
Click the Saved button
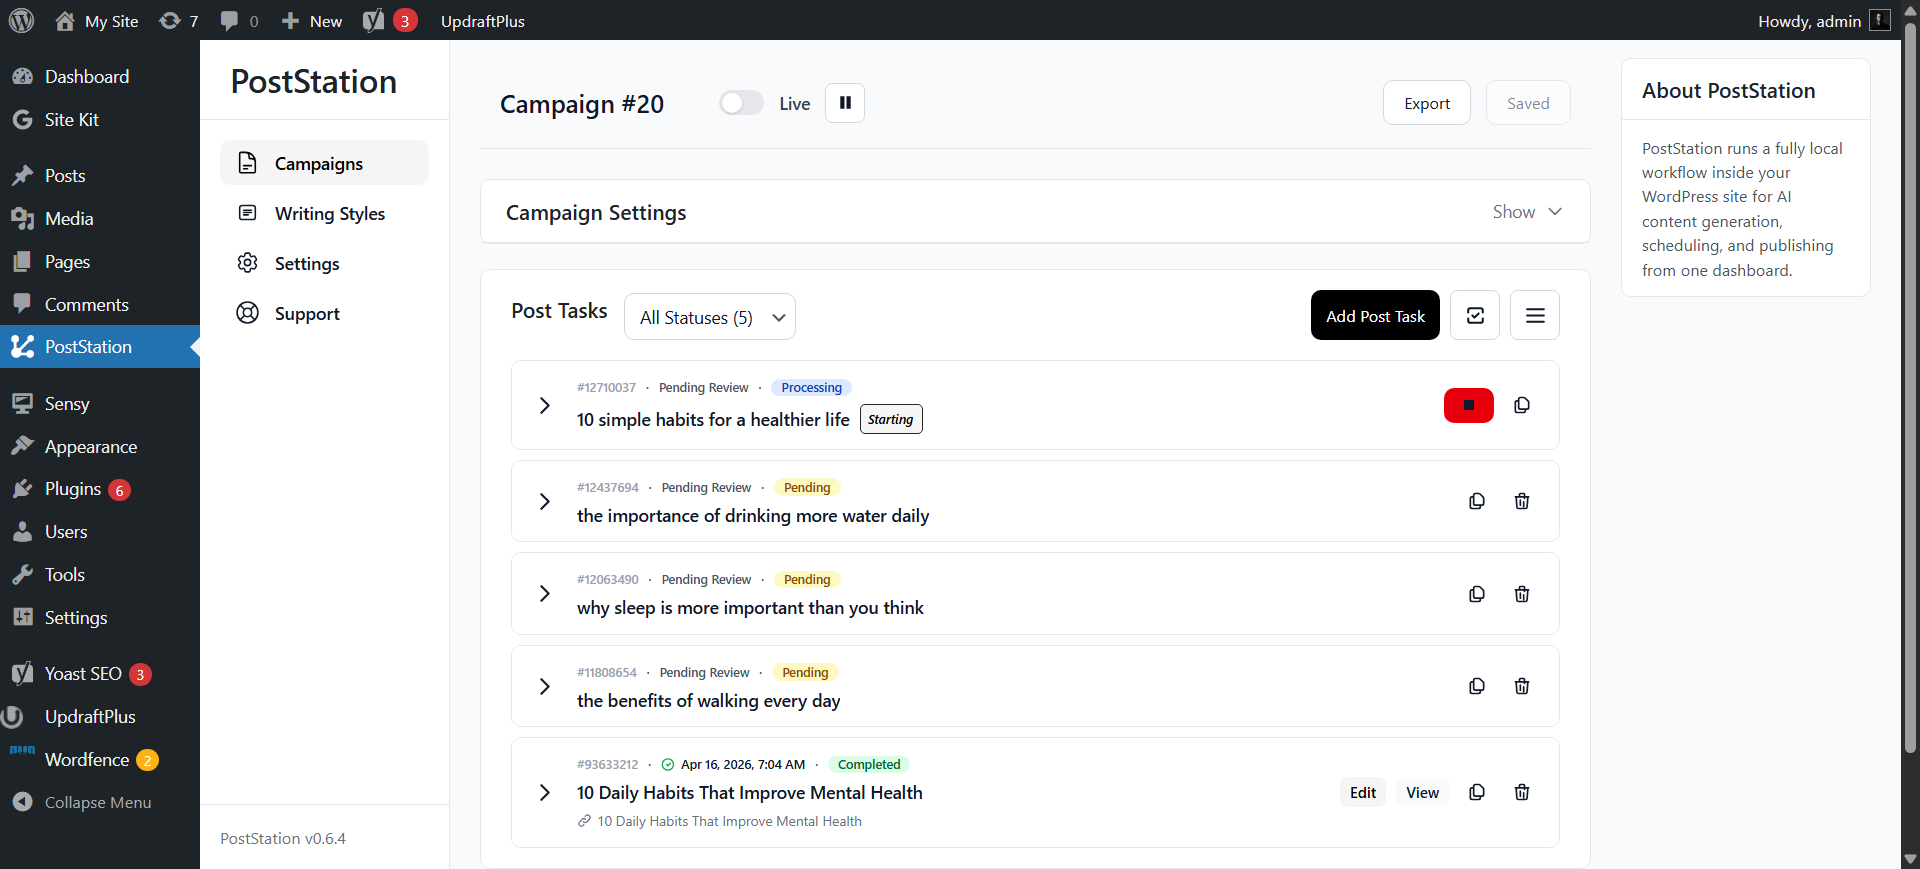click(1528, 103)
